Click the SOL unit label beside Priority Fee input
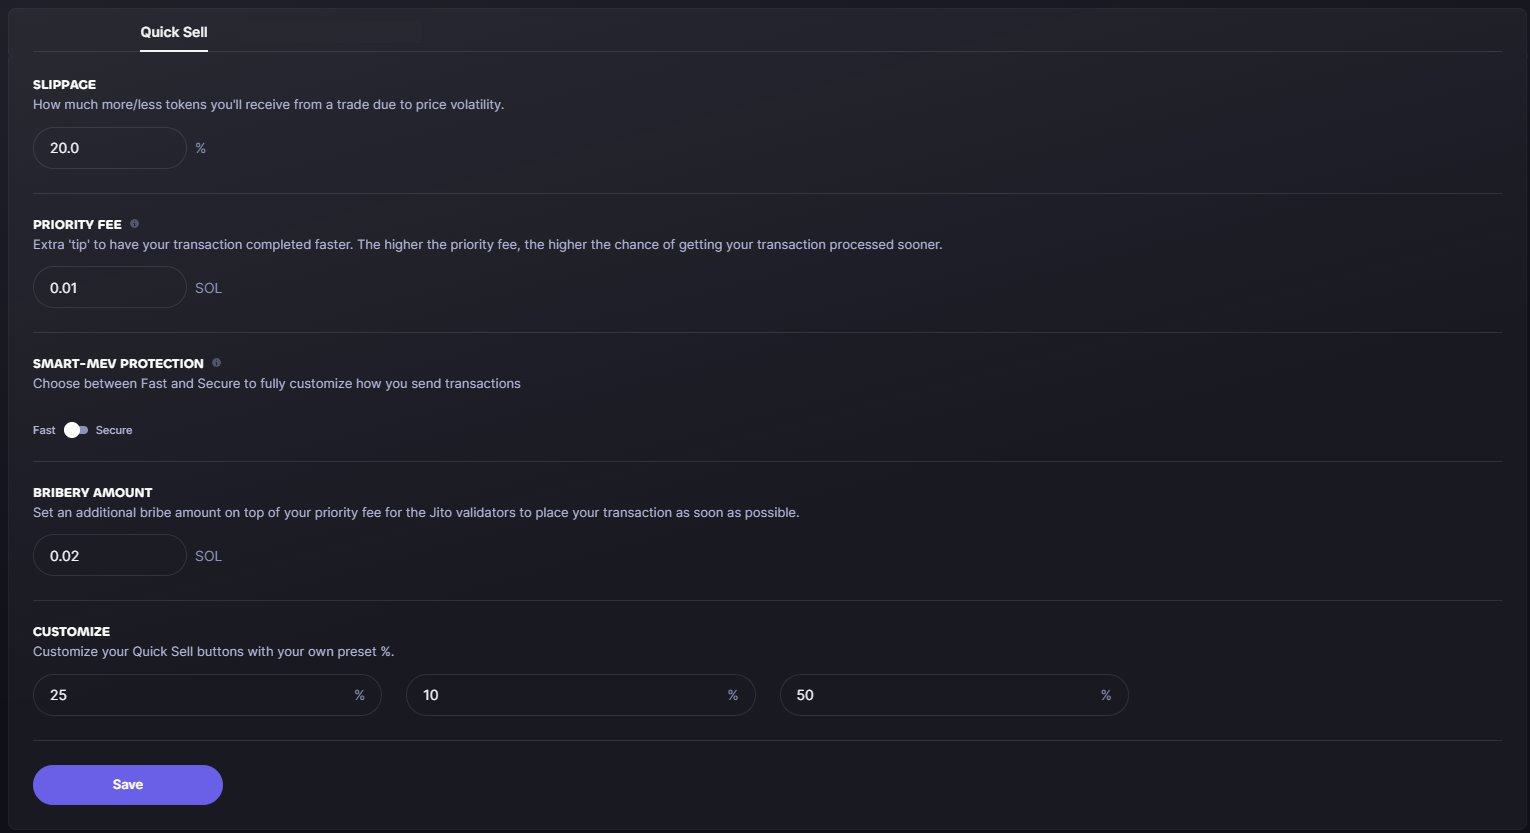The width and height of the screenshot is (1530, 833). pyautogui.click(x=208, y=288)
